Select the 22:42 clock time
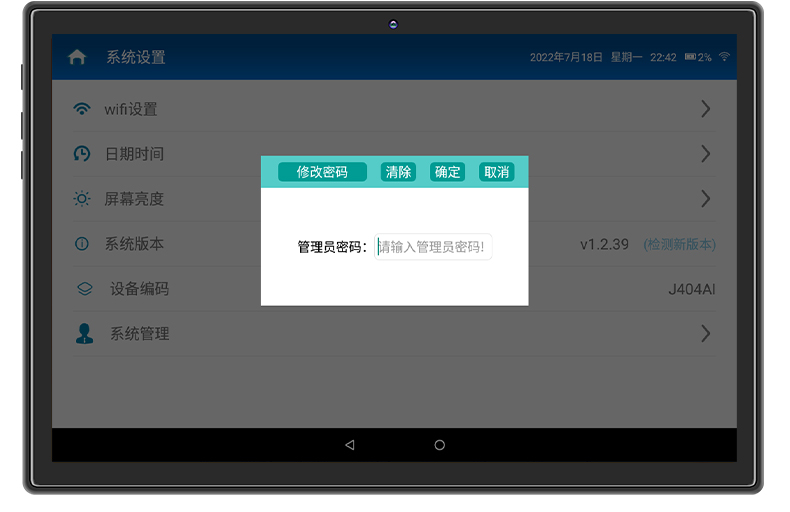This screenshot has height=512, width=790. tap(663, 57)
